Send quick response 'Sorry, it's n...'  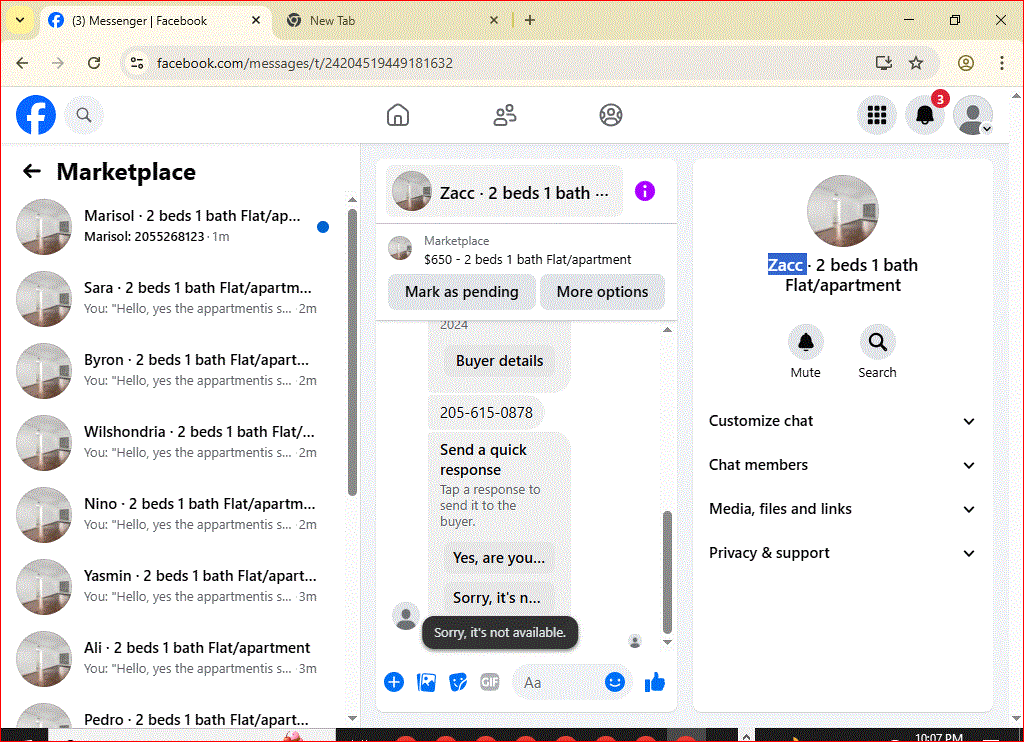click(x=499, y=598)
